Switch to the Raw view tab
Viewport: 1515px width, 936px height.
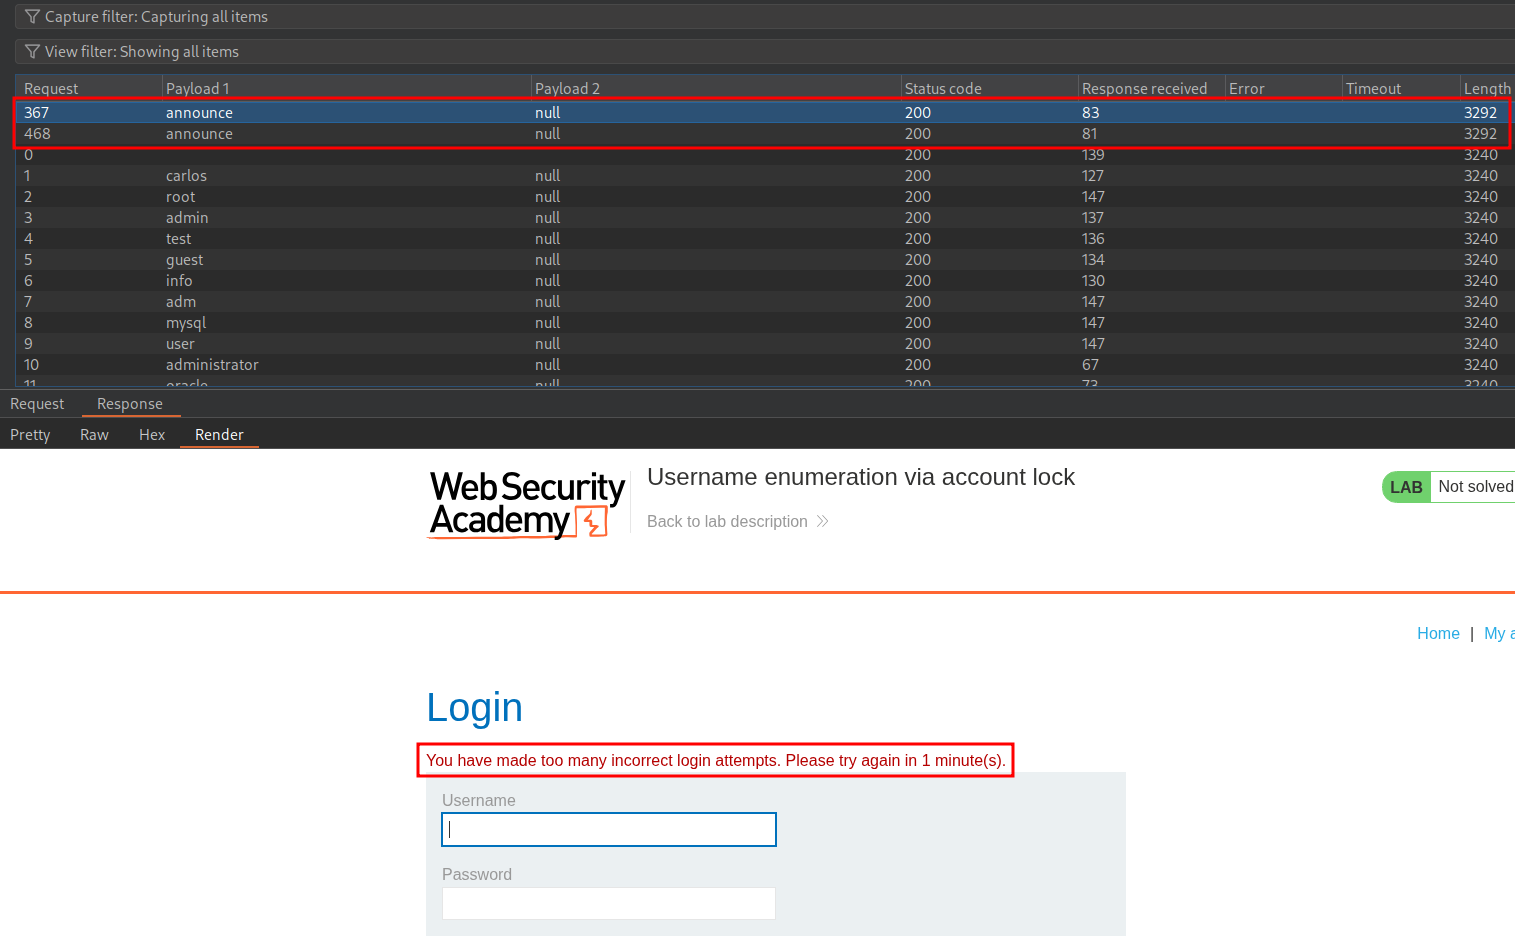coord(94,435)
